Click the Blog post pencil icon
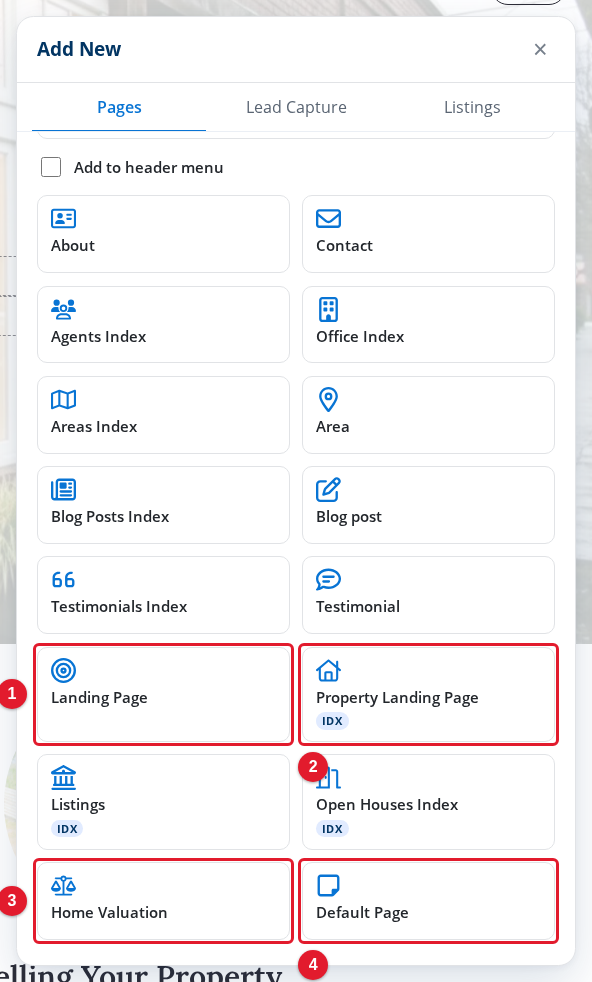 328,490
